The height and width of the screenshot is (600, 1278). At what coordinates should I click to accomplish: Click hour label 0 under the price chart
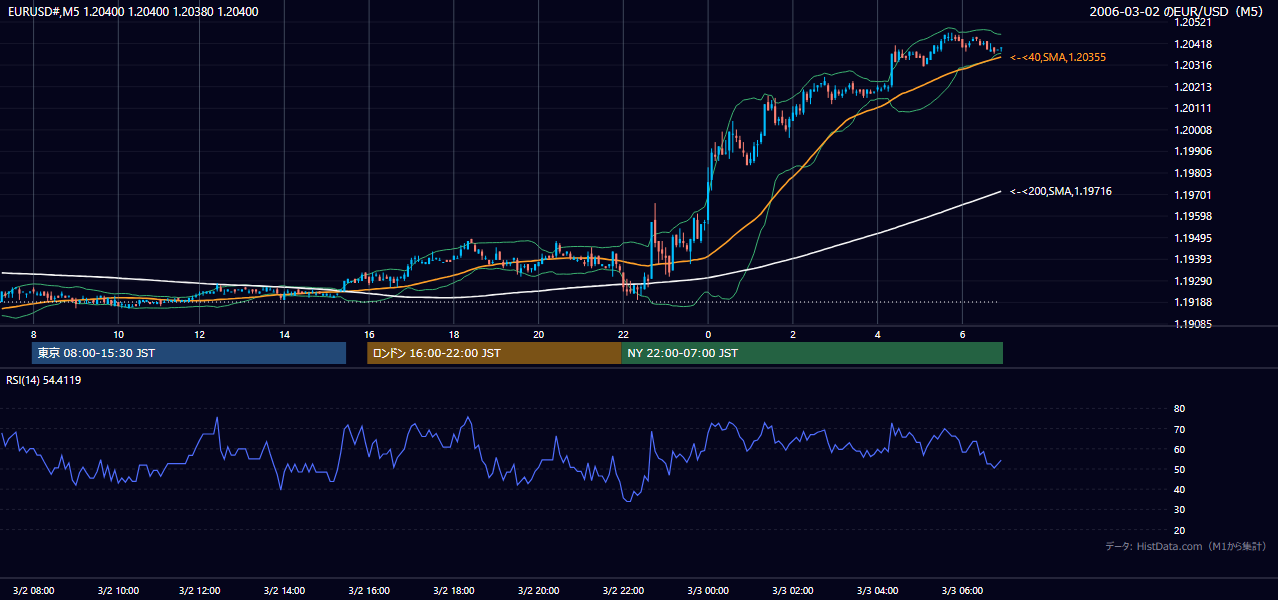click(708, 334)
